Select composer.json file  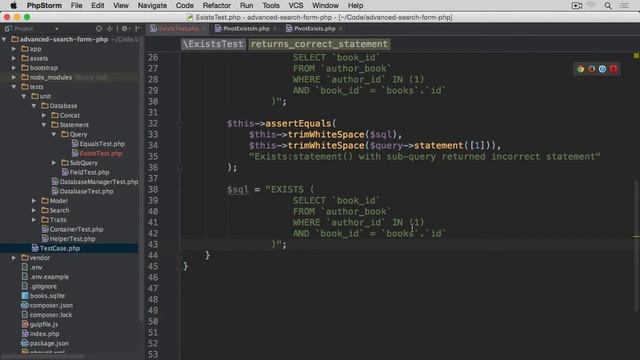(51, 305)
